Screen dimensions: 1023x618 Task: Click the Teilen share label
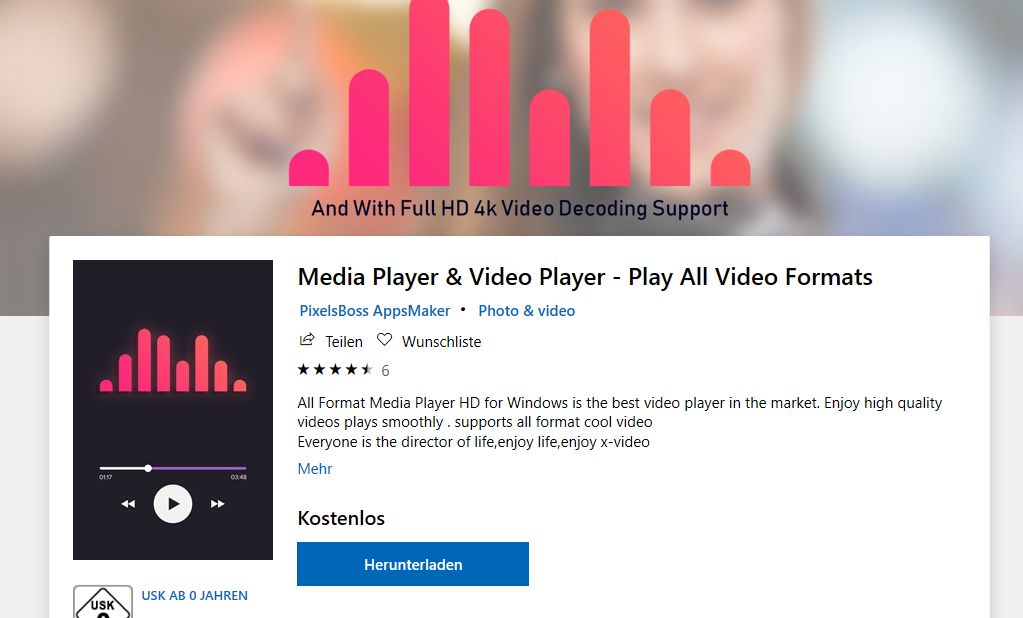click(x=344, y=341)
